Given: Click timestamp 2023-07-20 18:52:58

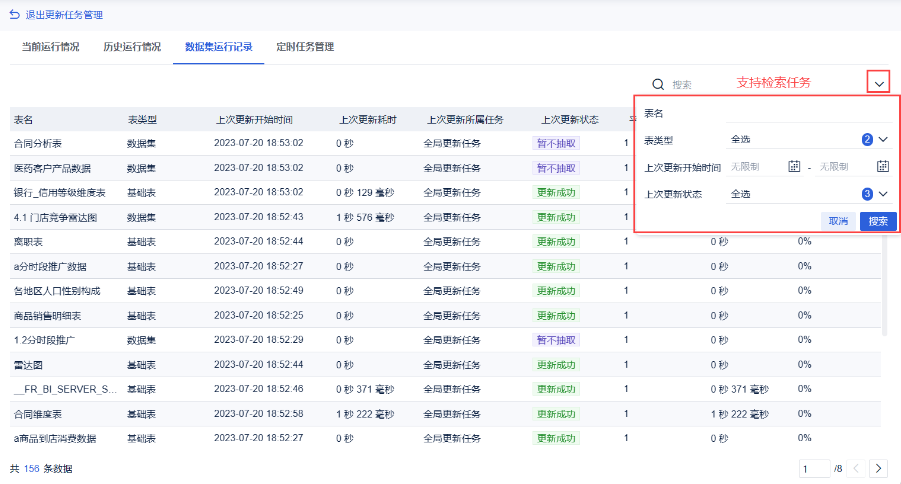Looking at the screenshot, I should coord(259,414).
